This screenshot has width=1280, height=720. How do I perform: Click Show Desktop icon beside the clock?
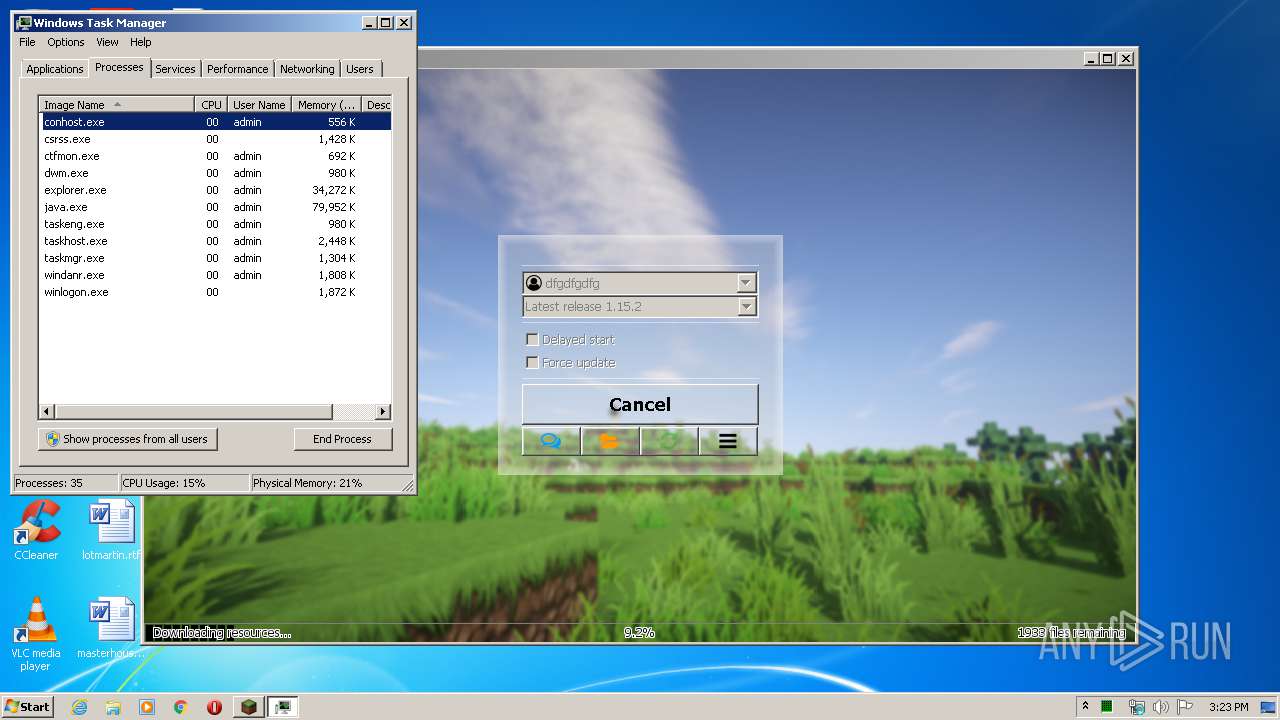[1270, 707]
